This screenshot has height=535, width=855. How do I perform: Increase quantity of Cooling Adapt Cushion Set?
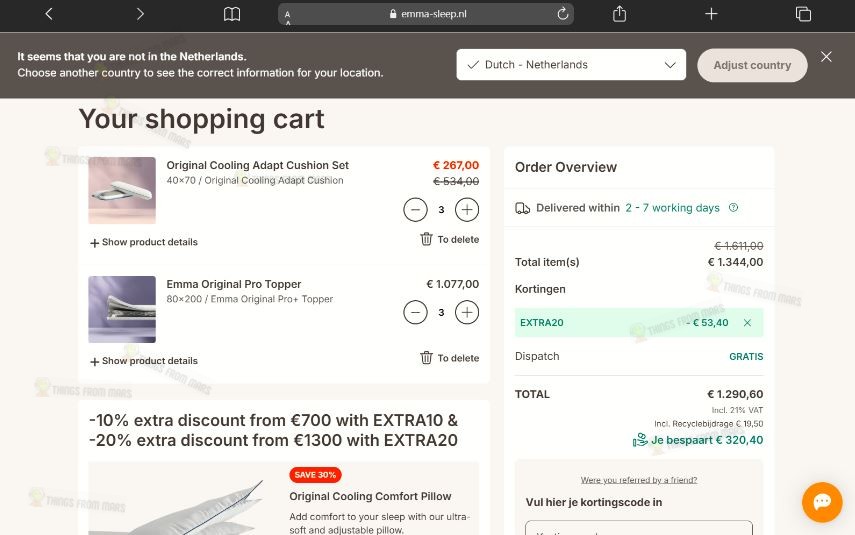pyautogui.click(x=467, y=209)
